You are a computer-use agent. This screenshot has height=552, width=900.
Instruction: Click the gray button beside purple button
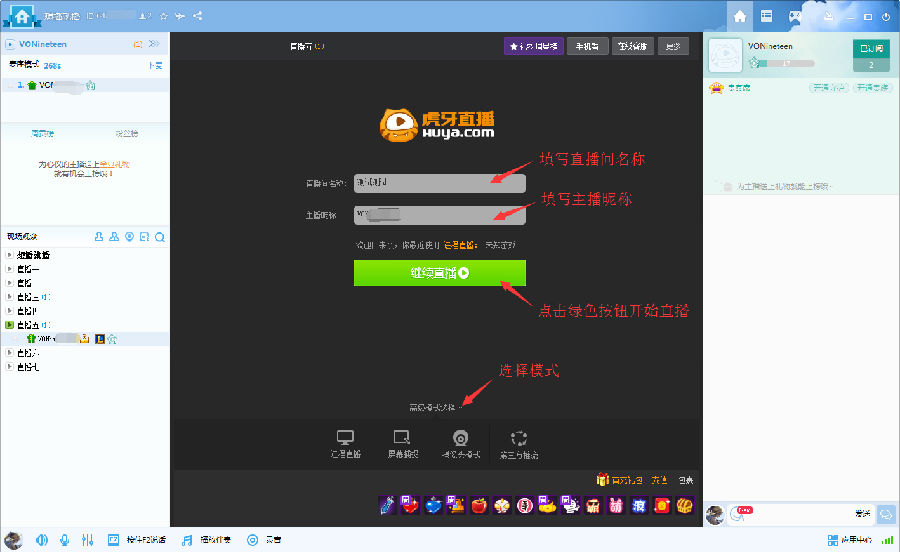(x=587, y=46)
